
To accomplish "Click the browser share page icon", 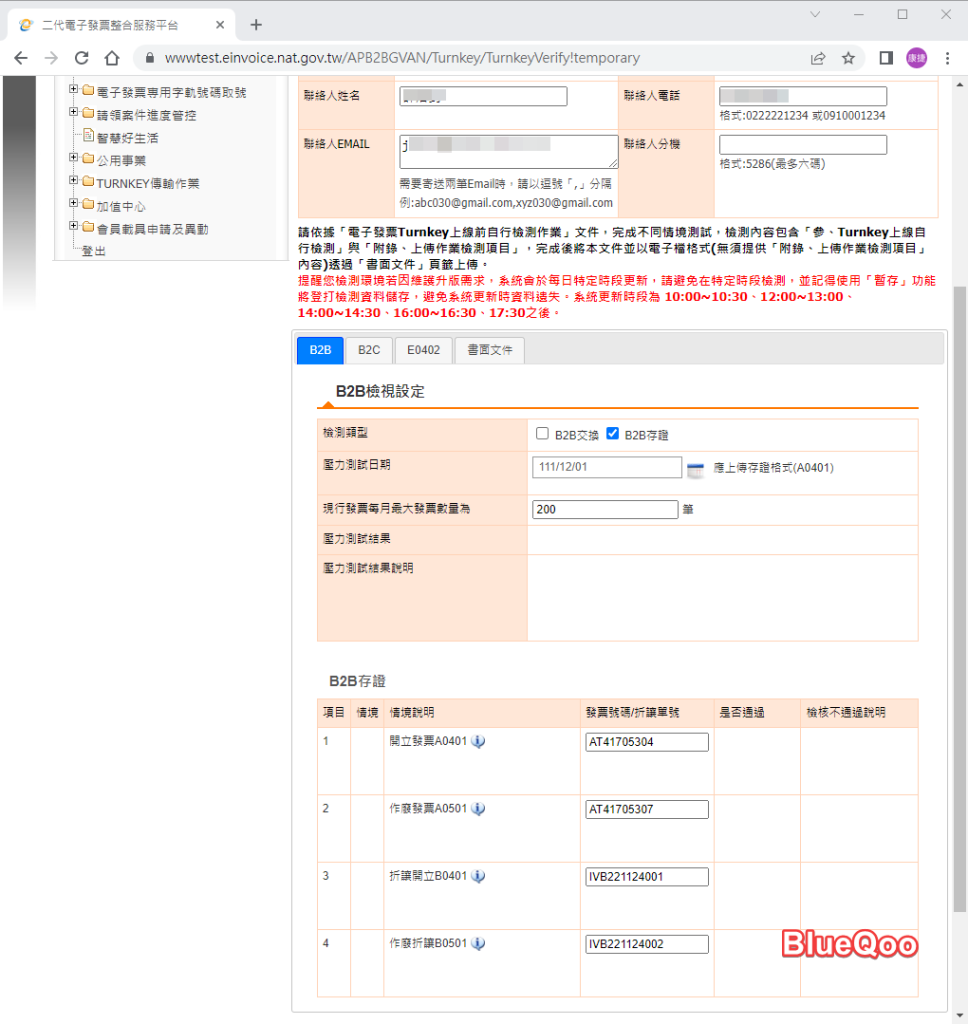I will pos(818,58).
